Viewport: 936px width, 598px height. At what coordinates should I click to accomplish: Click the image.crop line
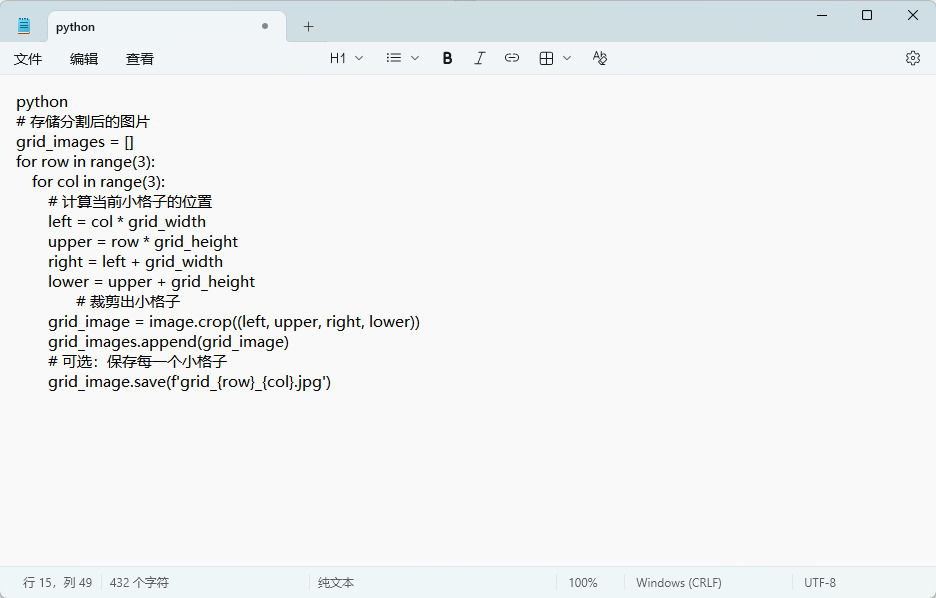[x=234, y=322]
